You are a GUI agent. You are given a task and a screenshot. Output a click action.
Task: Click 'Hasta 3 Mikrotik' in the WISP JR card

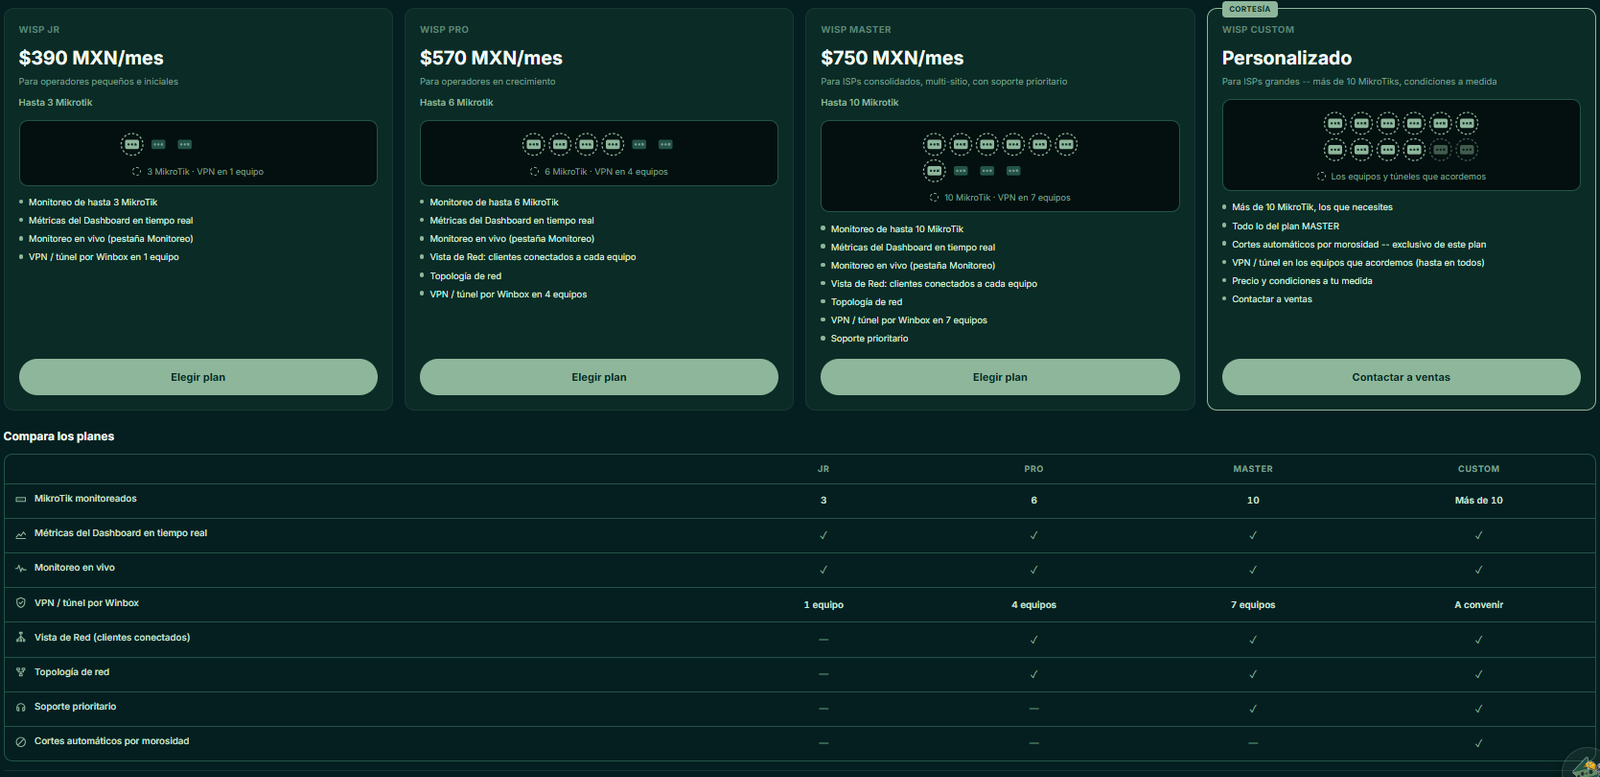pos(56,103)
